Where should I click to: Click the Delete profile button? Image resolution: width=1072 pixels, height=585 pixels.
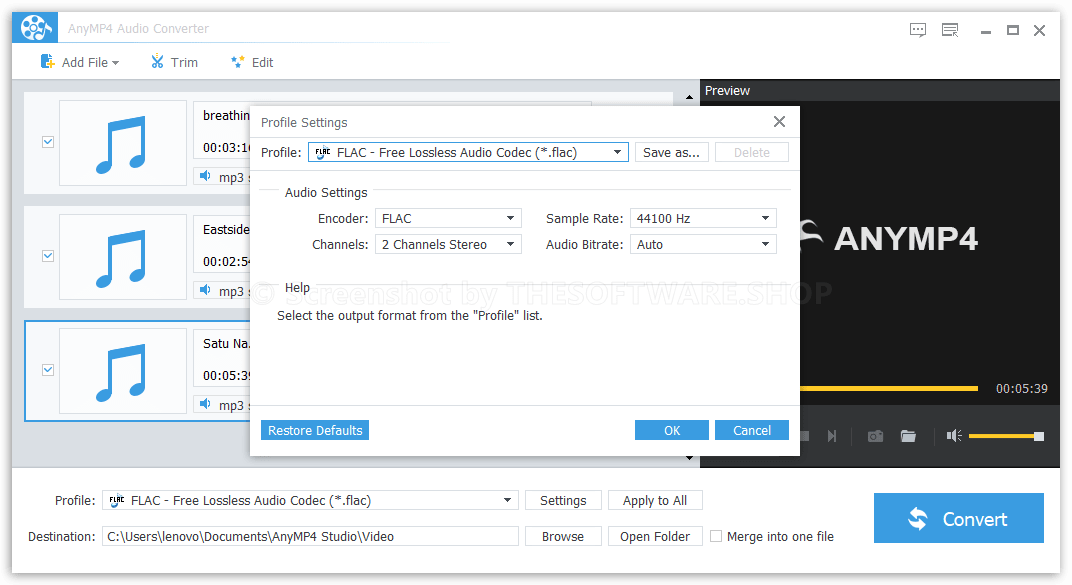(x=751, y=152)
